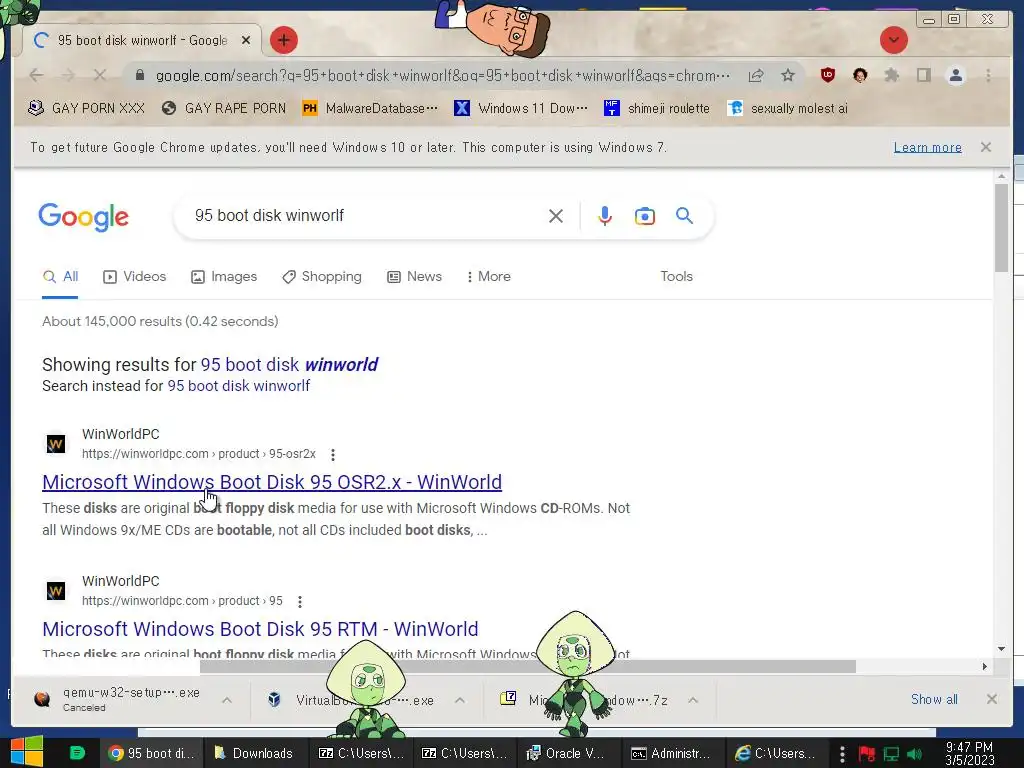Submit search with the magnifier icon
Viewport: 1024px width, 768px height.
[684, 216]
